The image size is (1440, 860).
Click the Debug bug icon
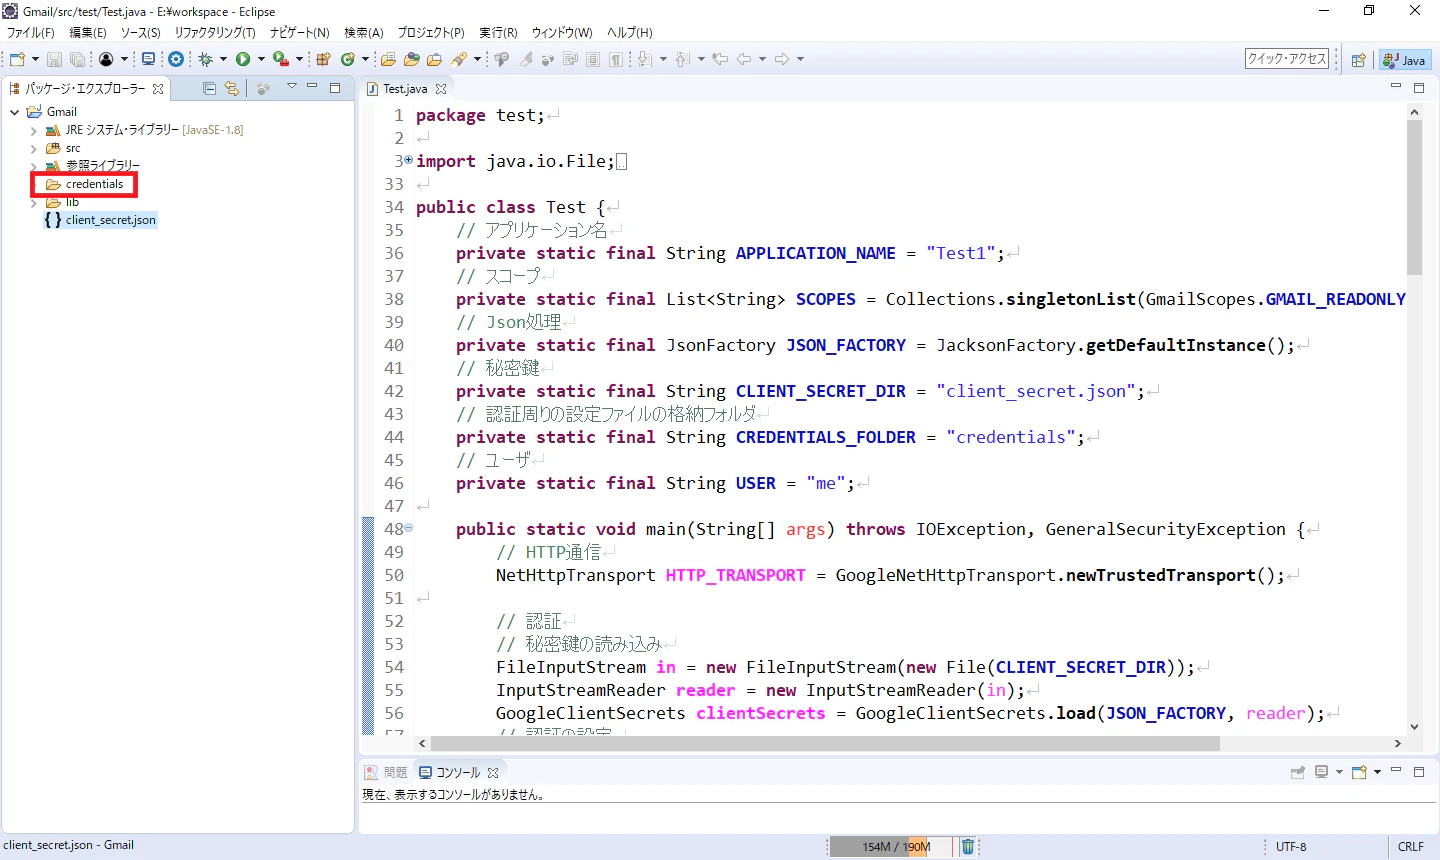point(206,59)
